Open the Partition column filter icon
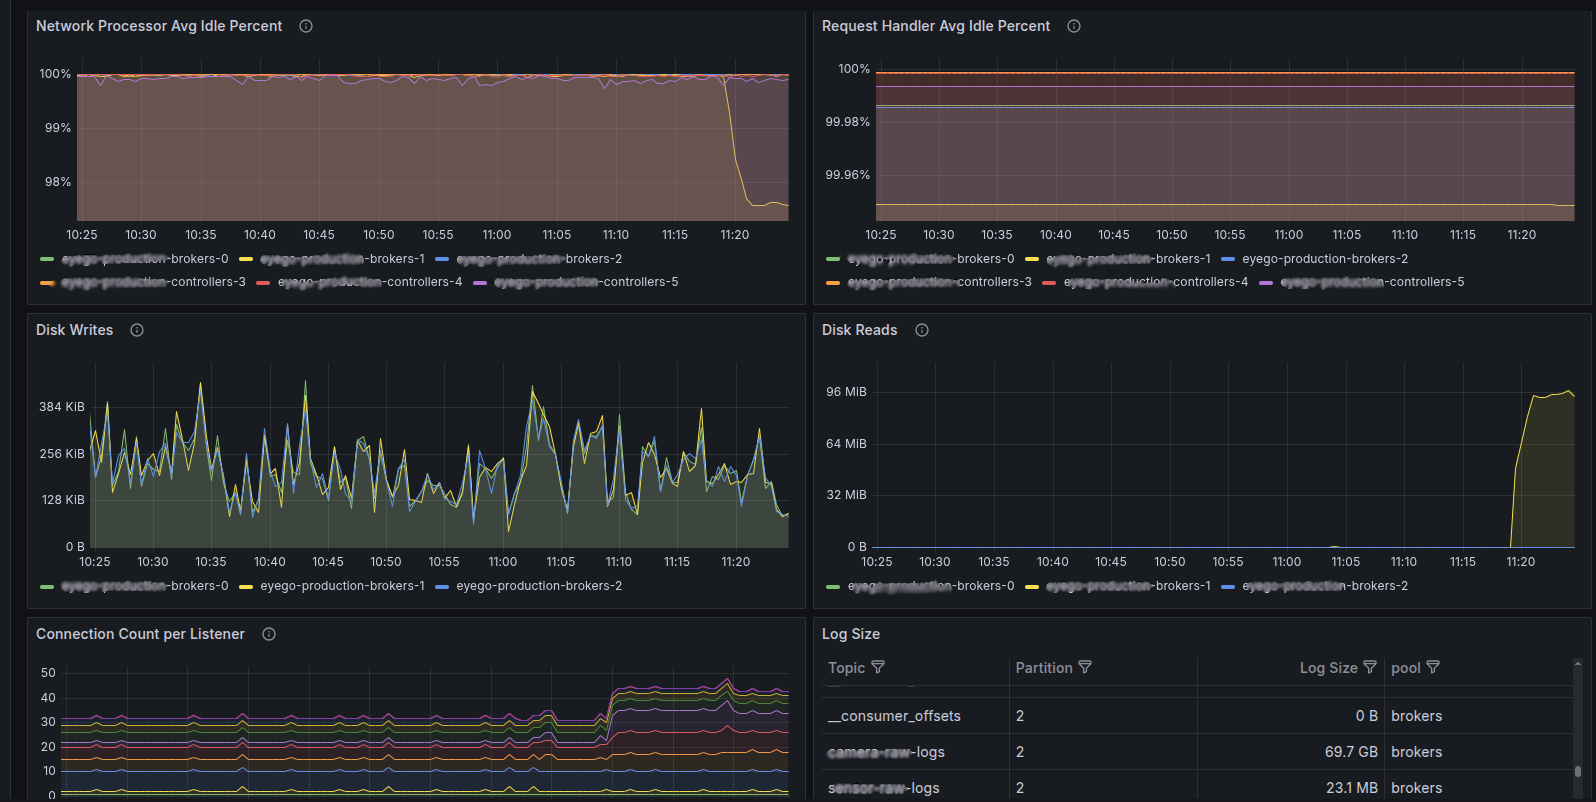 [x=1085, y=667]
